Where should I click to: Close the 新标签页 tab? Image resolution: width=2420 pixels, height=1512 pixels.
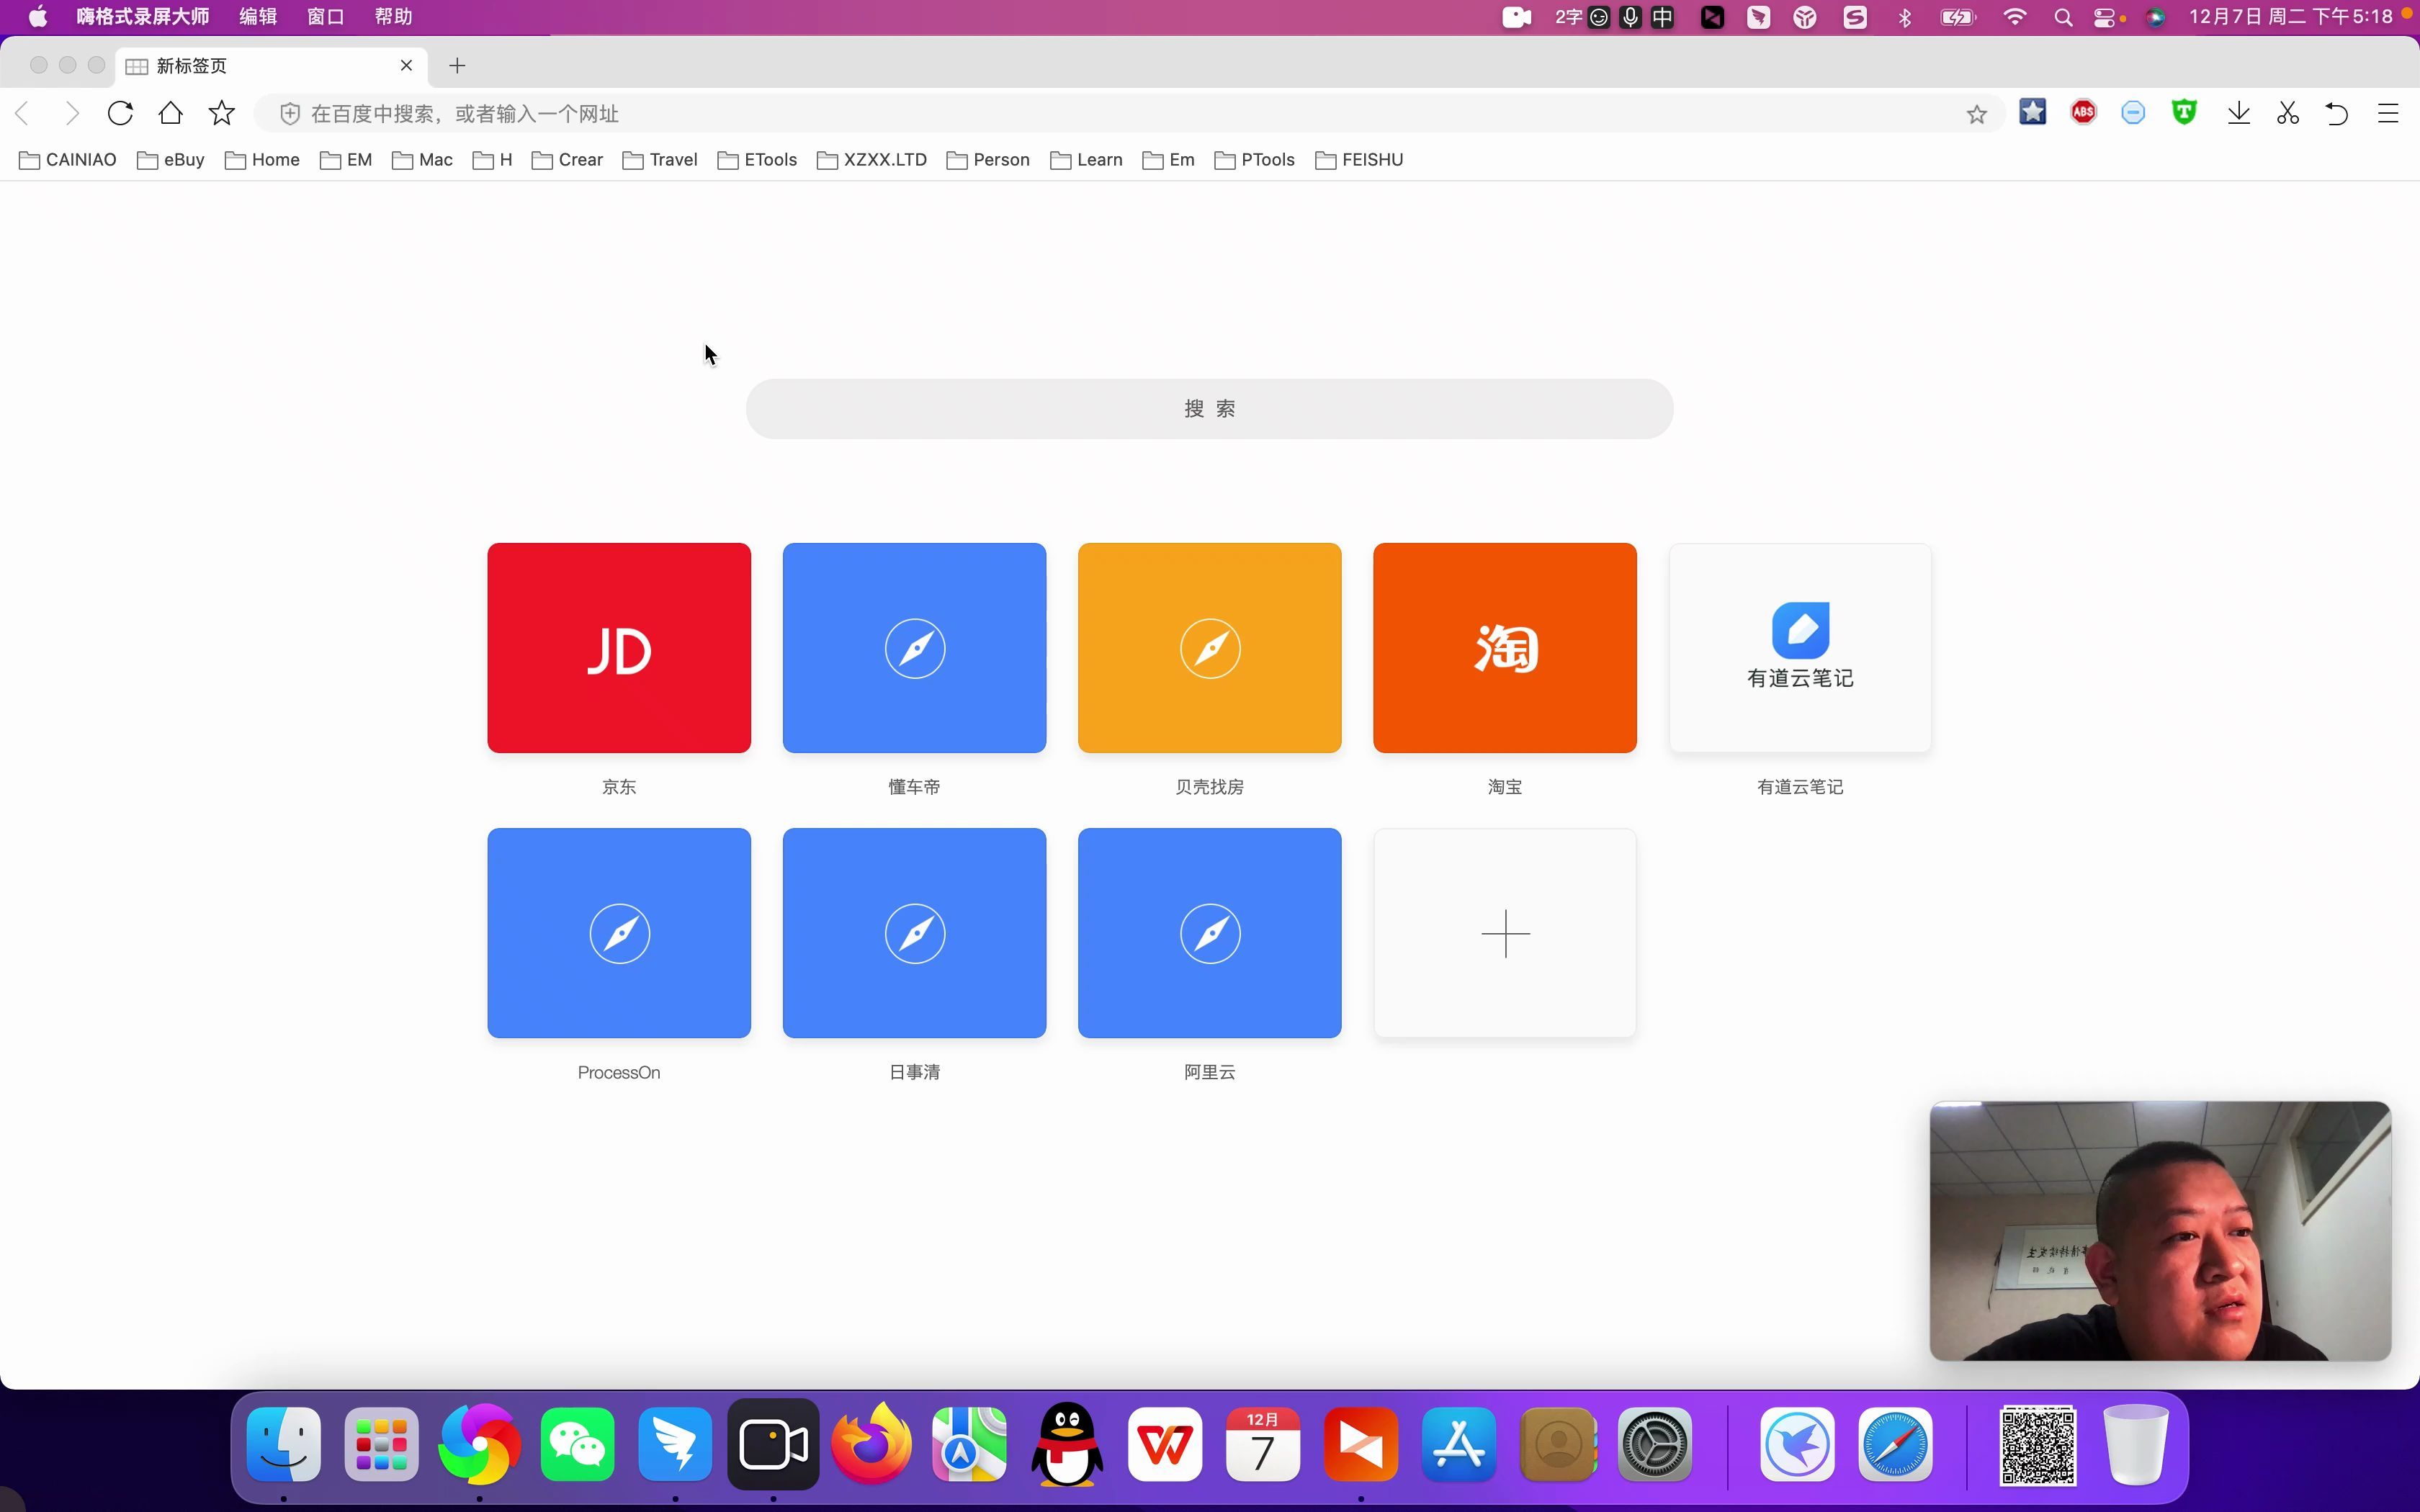(x=406, y=65)
